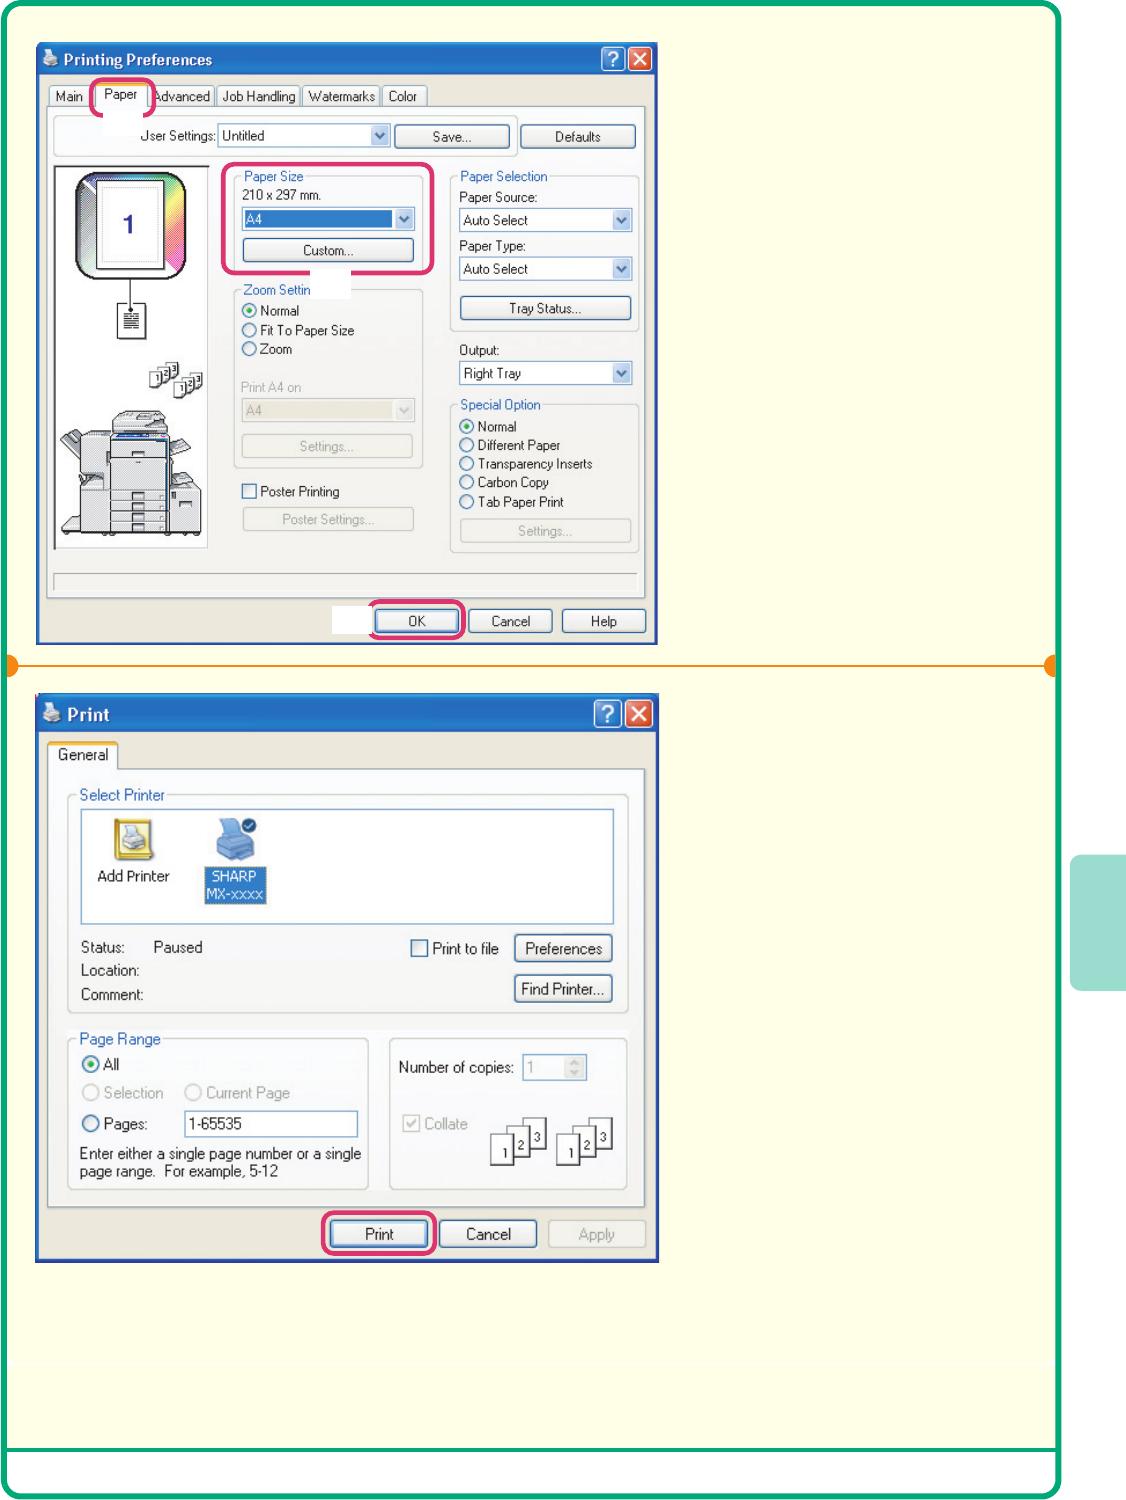
Task: Open the Output Right Tray dropdown
Action: point(622,373)
